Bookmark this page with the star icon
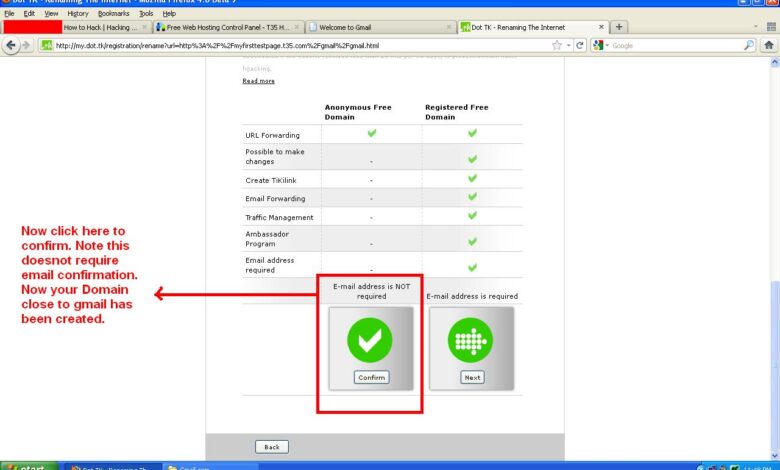The width and height of the screenshot is (780, 470). (557, 45)
